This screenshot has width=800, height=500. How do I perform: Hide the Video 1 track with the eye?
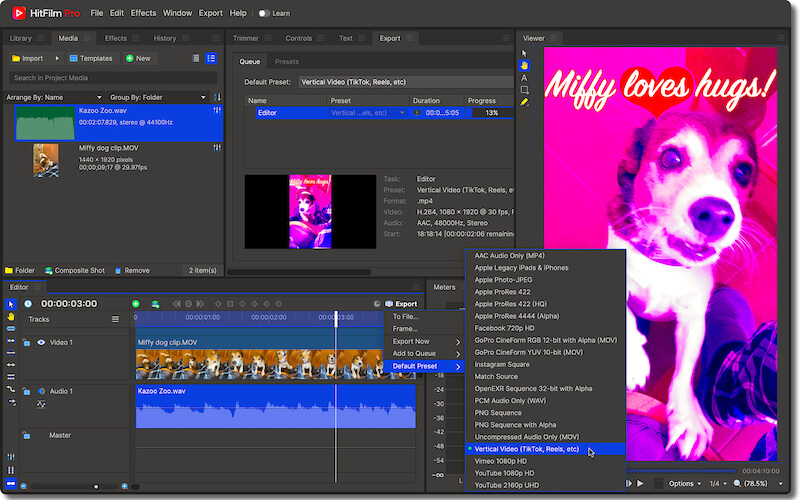click(41, 342)
